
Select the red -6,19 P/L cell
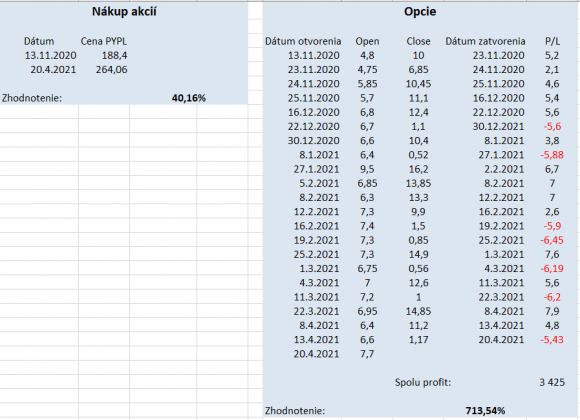pyautogui.click(x=552, y=269)
